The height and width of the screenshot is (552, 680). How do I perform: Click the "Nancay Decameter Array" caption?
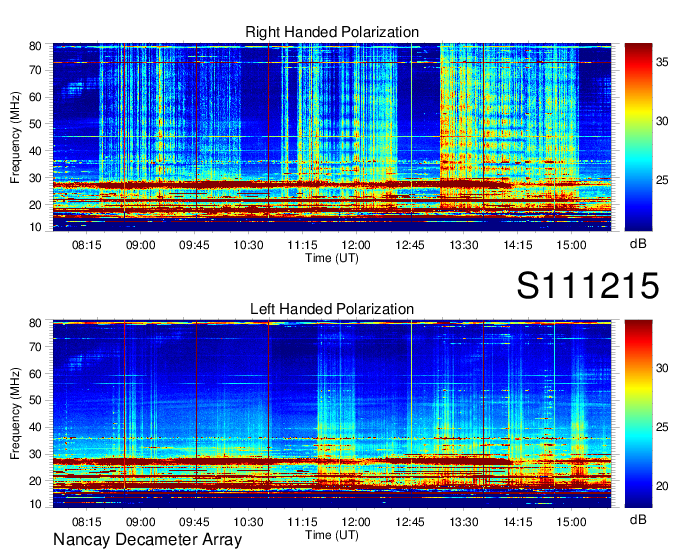[147, 539]
